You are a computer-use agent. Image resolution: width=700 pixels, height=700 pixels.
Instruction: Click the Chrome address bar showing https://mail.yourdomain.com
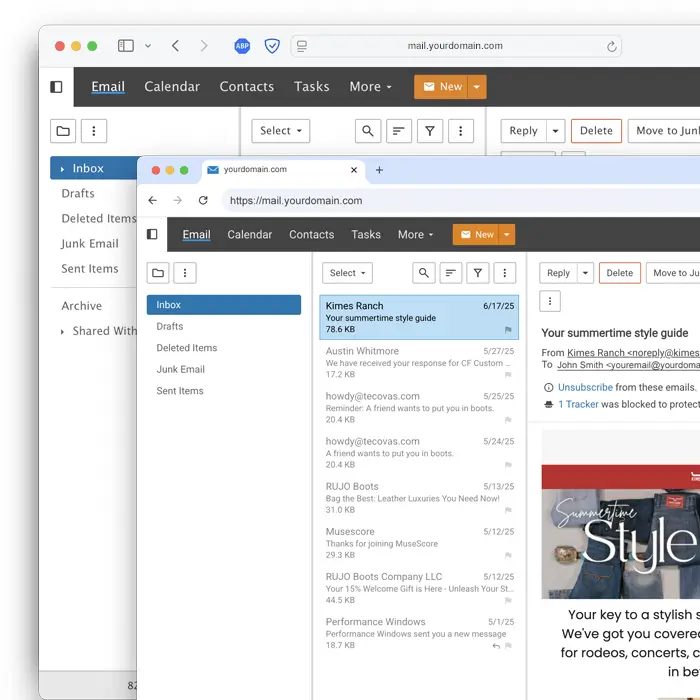click(x=400, y=201)
